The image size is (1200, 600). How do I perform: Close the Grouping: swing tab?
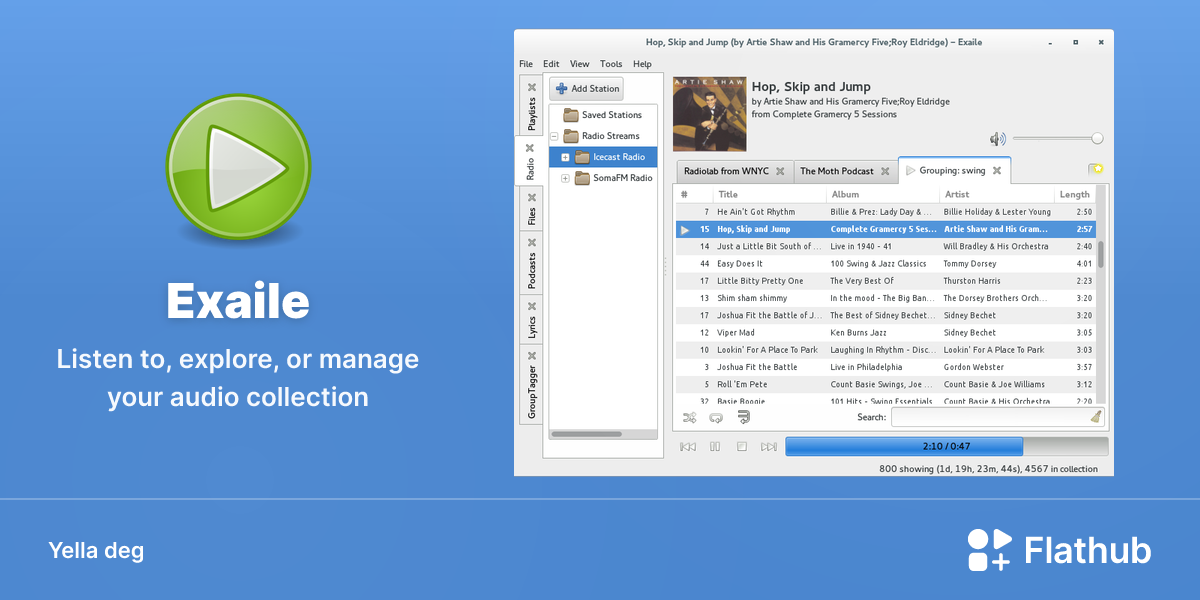(x=997, y=171)
